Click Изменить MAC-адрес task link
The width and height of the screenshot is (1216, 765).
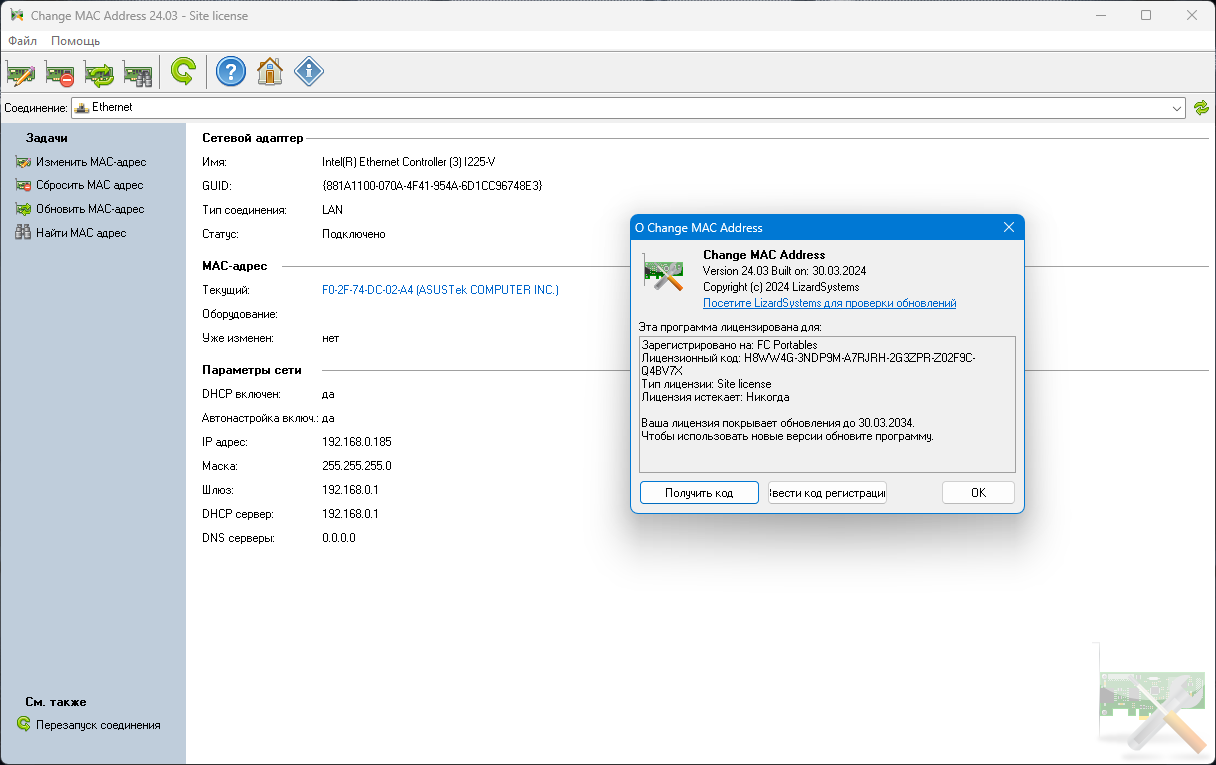pyautogui.click(x=91, y=162)
